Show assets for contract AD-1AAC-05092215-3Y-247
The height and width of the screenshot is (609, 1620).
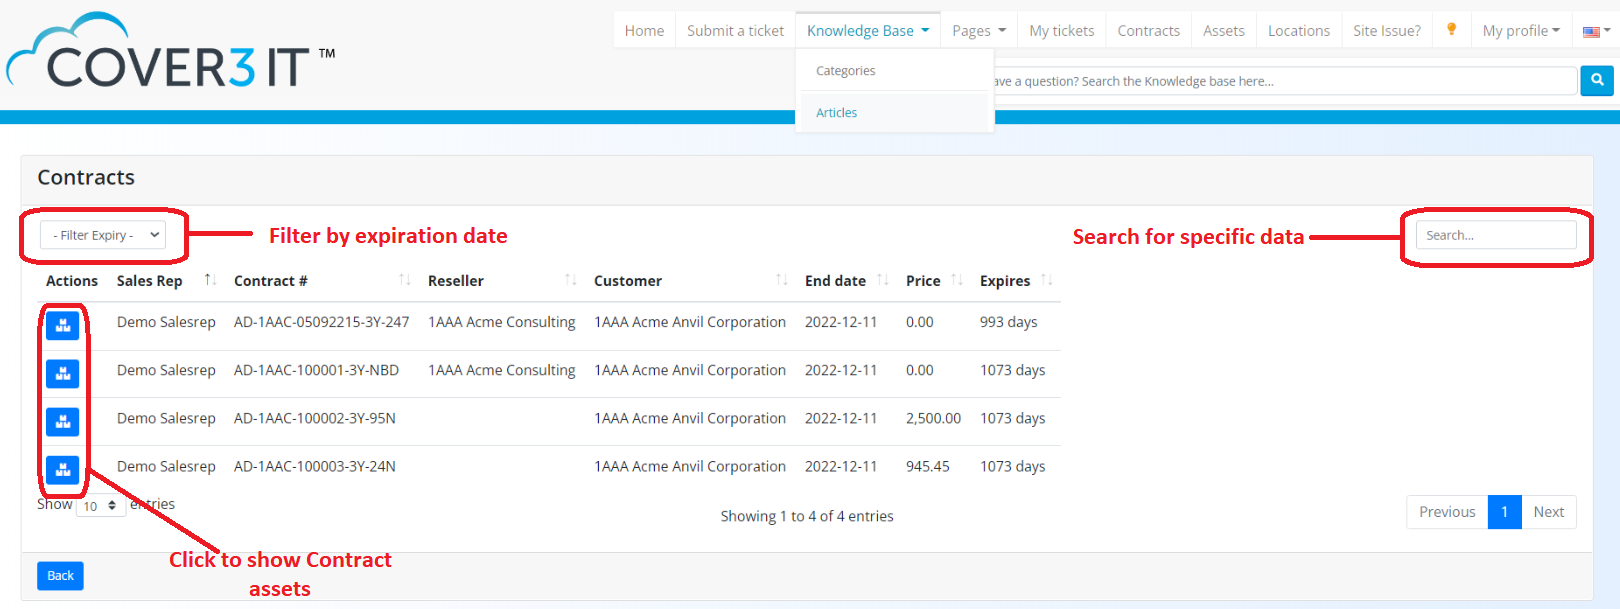[x=62, y=326]
